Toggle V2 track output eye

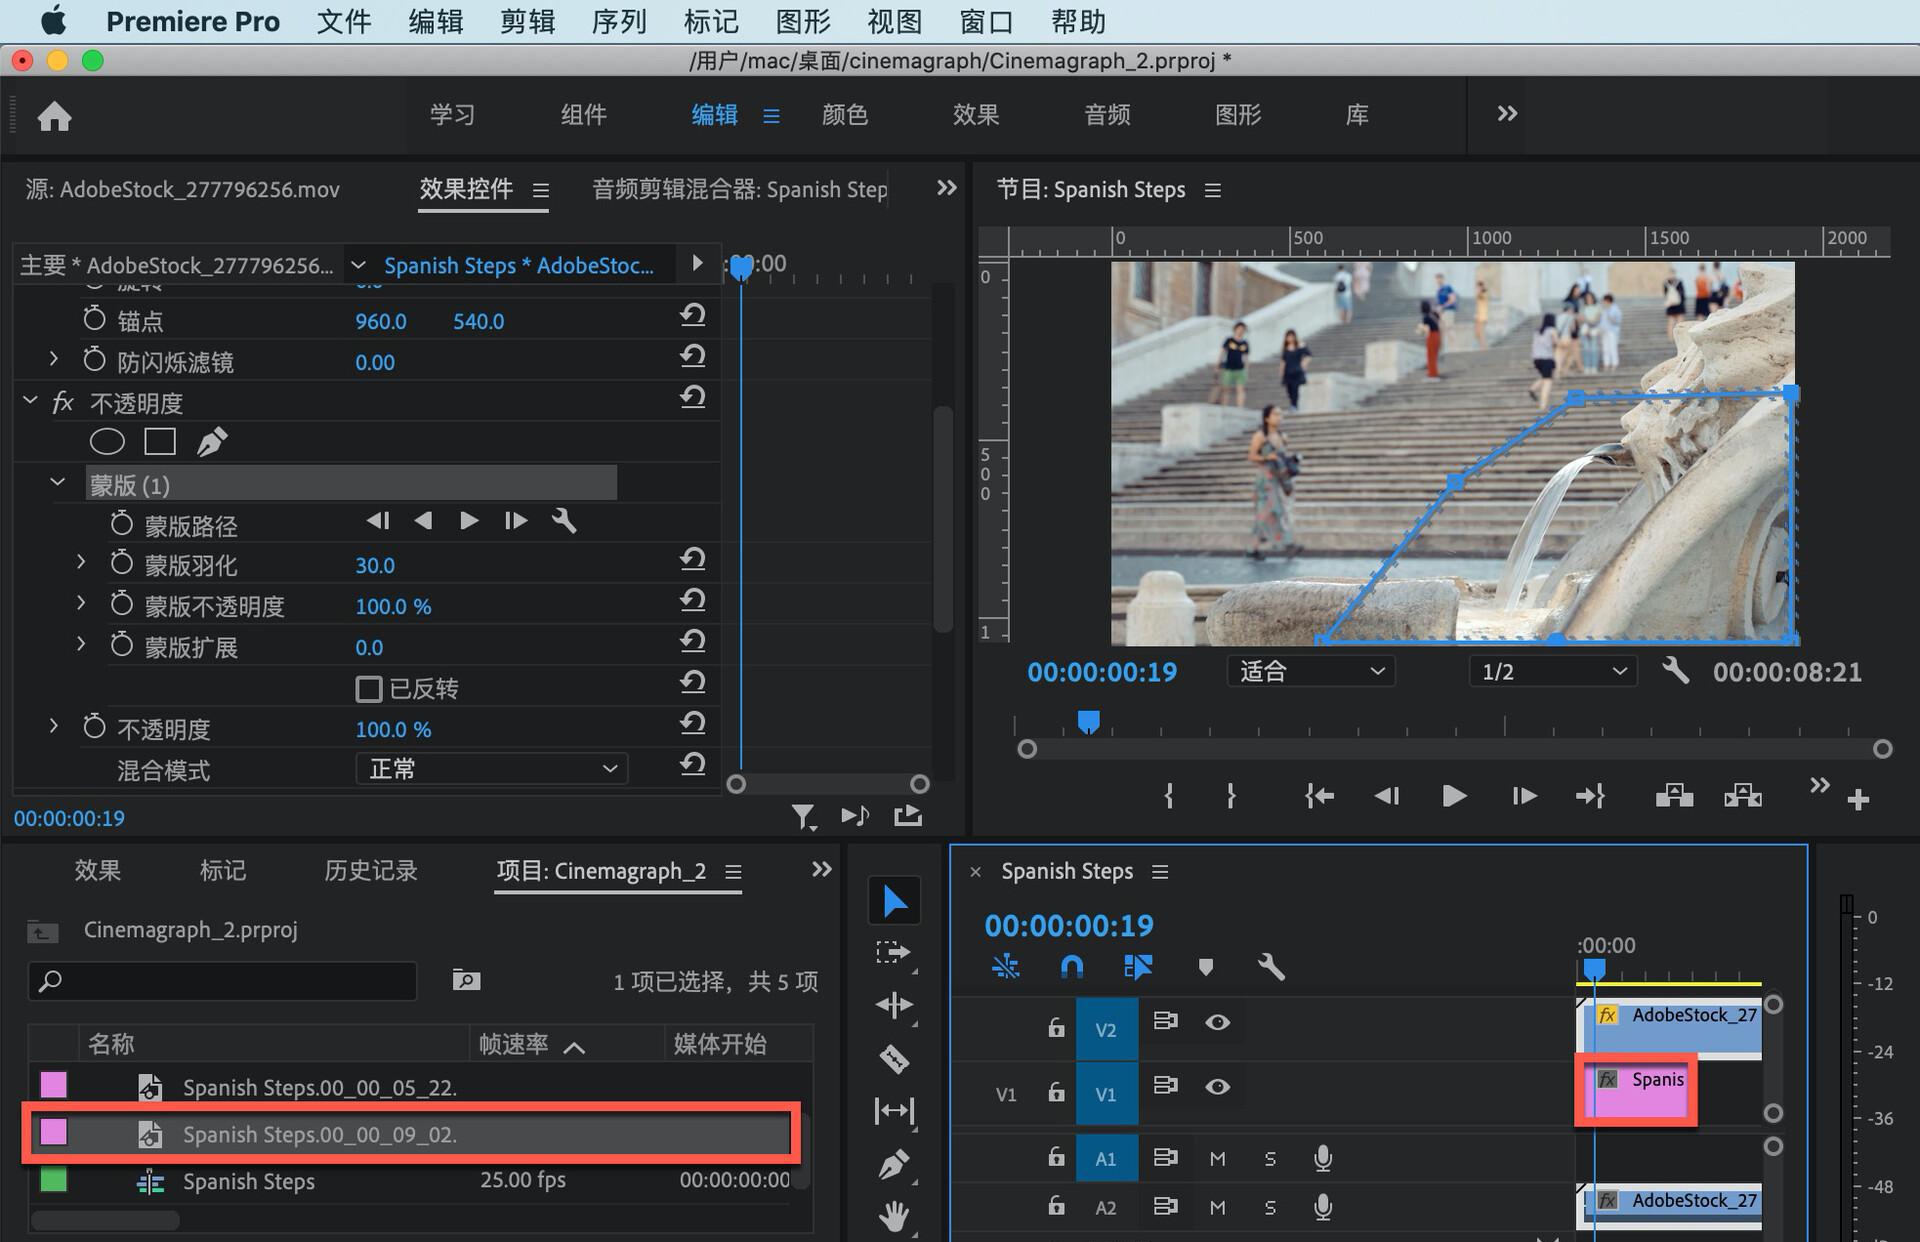1217,1022
